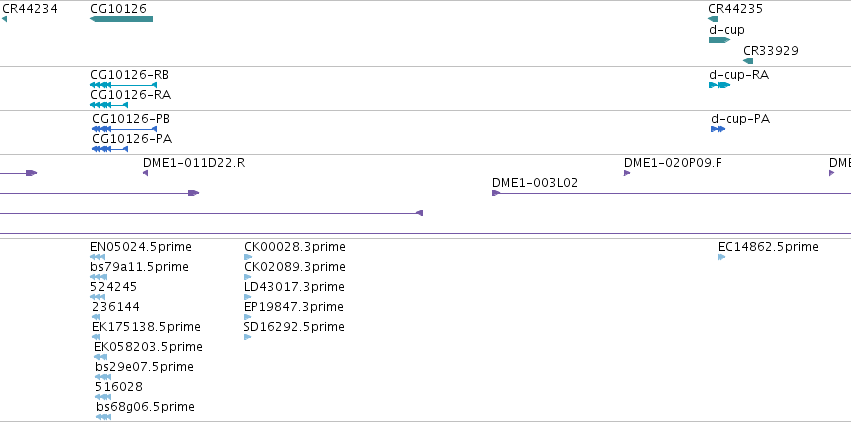Click the d-cup-RA transcript glyph
Viewport: 851px width, 422px height.
click(x=720, y=85)
